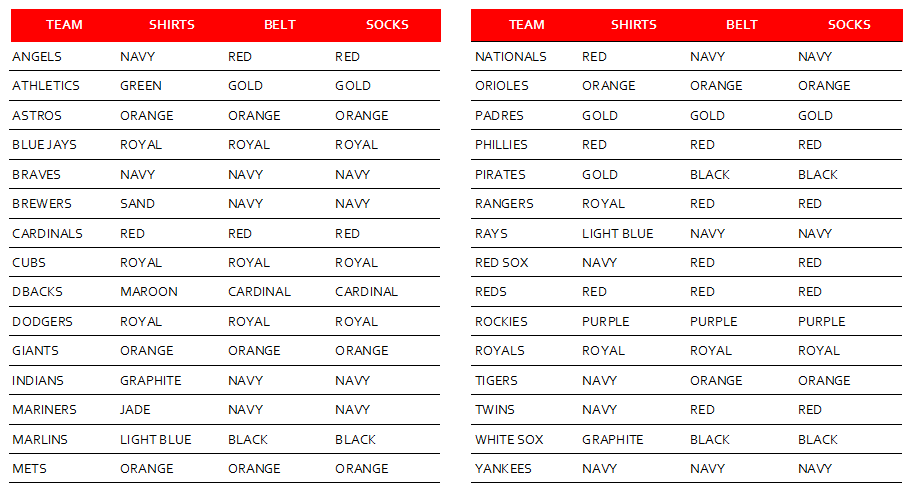Click the NATIONALS team name
This screenshot has height=497, width=915.
click(x=511, y=57)
